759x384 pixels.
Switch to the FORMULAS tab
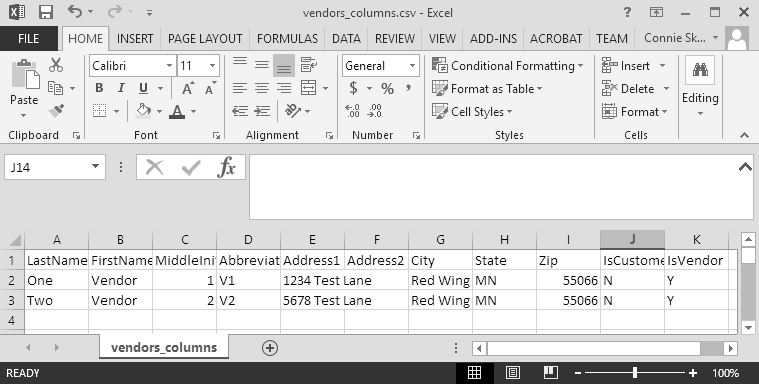point(287,39)
